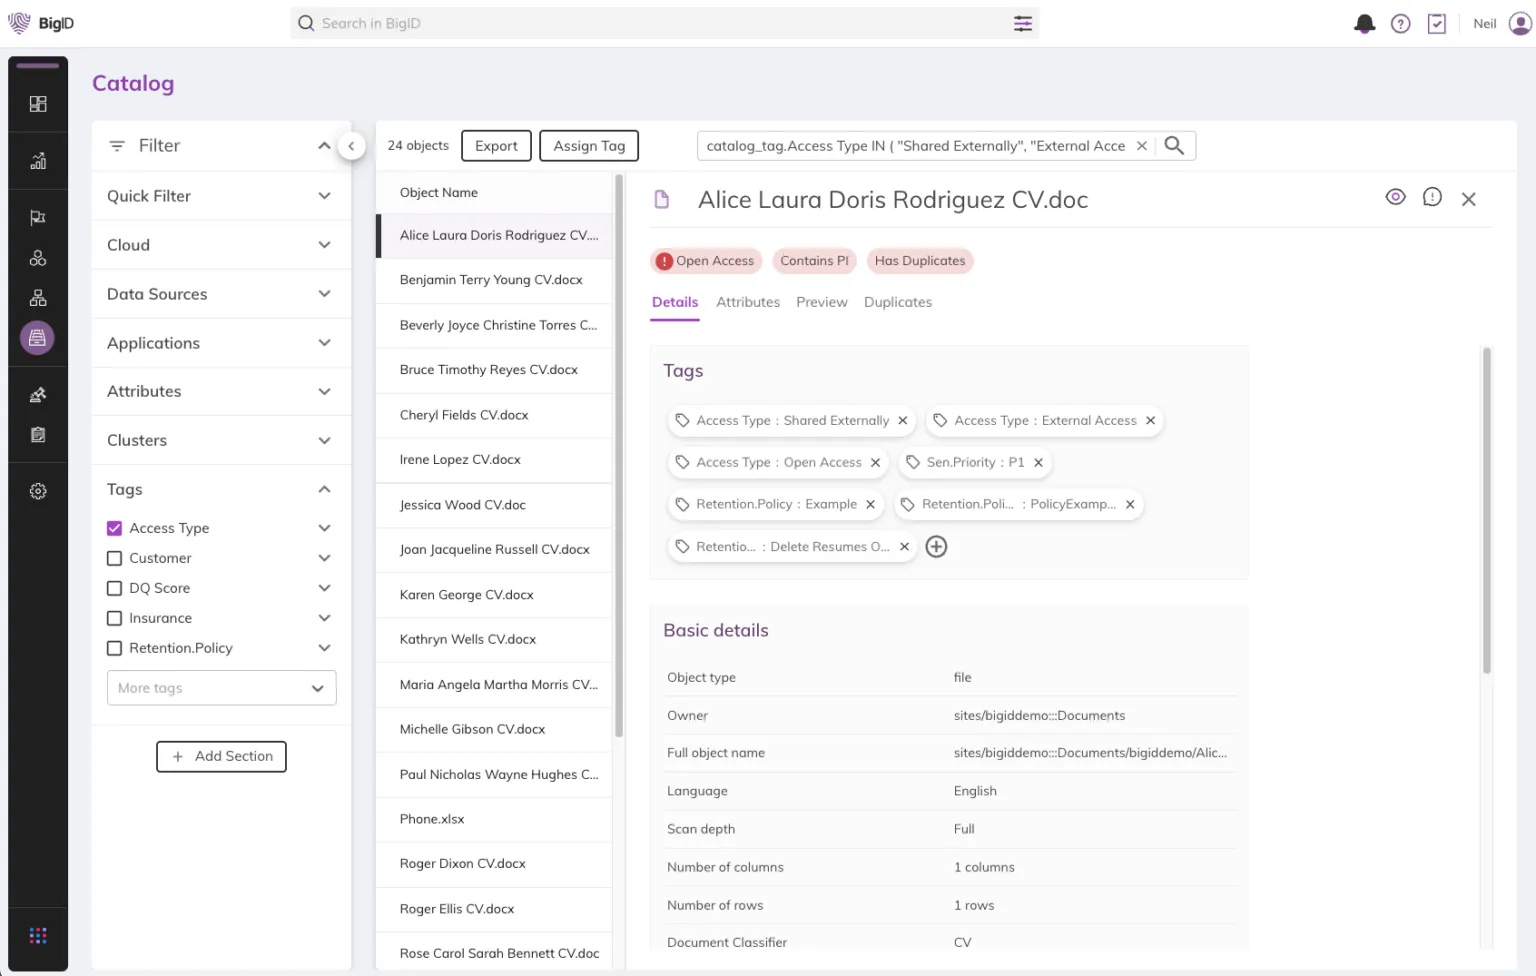Expand Access Type tag values chevron
This screenshot has height=976, width=1536.
click(x=324, y=528)
